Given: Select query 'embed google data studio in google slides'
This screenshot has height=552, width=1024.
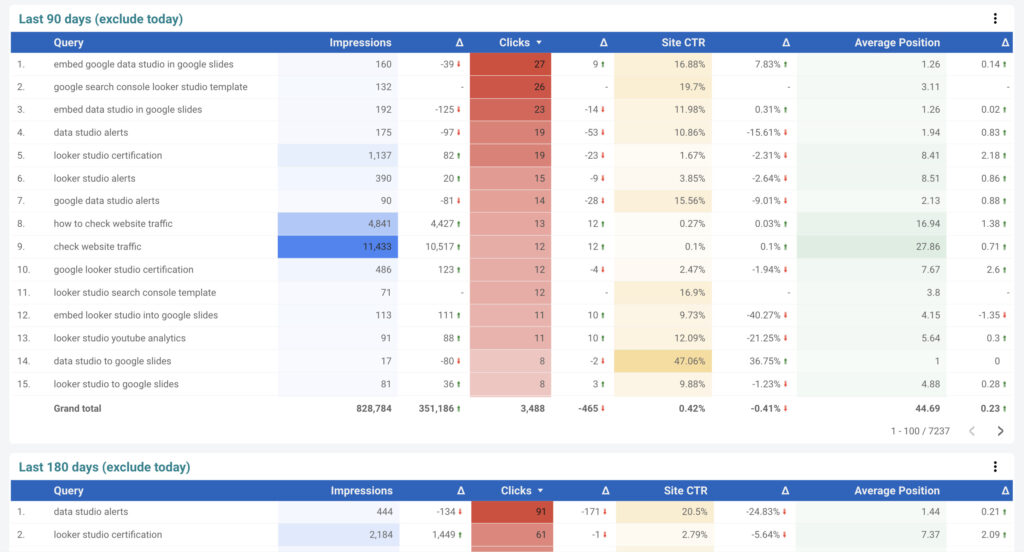Looking at the screenshot, I should pos(143,64).
